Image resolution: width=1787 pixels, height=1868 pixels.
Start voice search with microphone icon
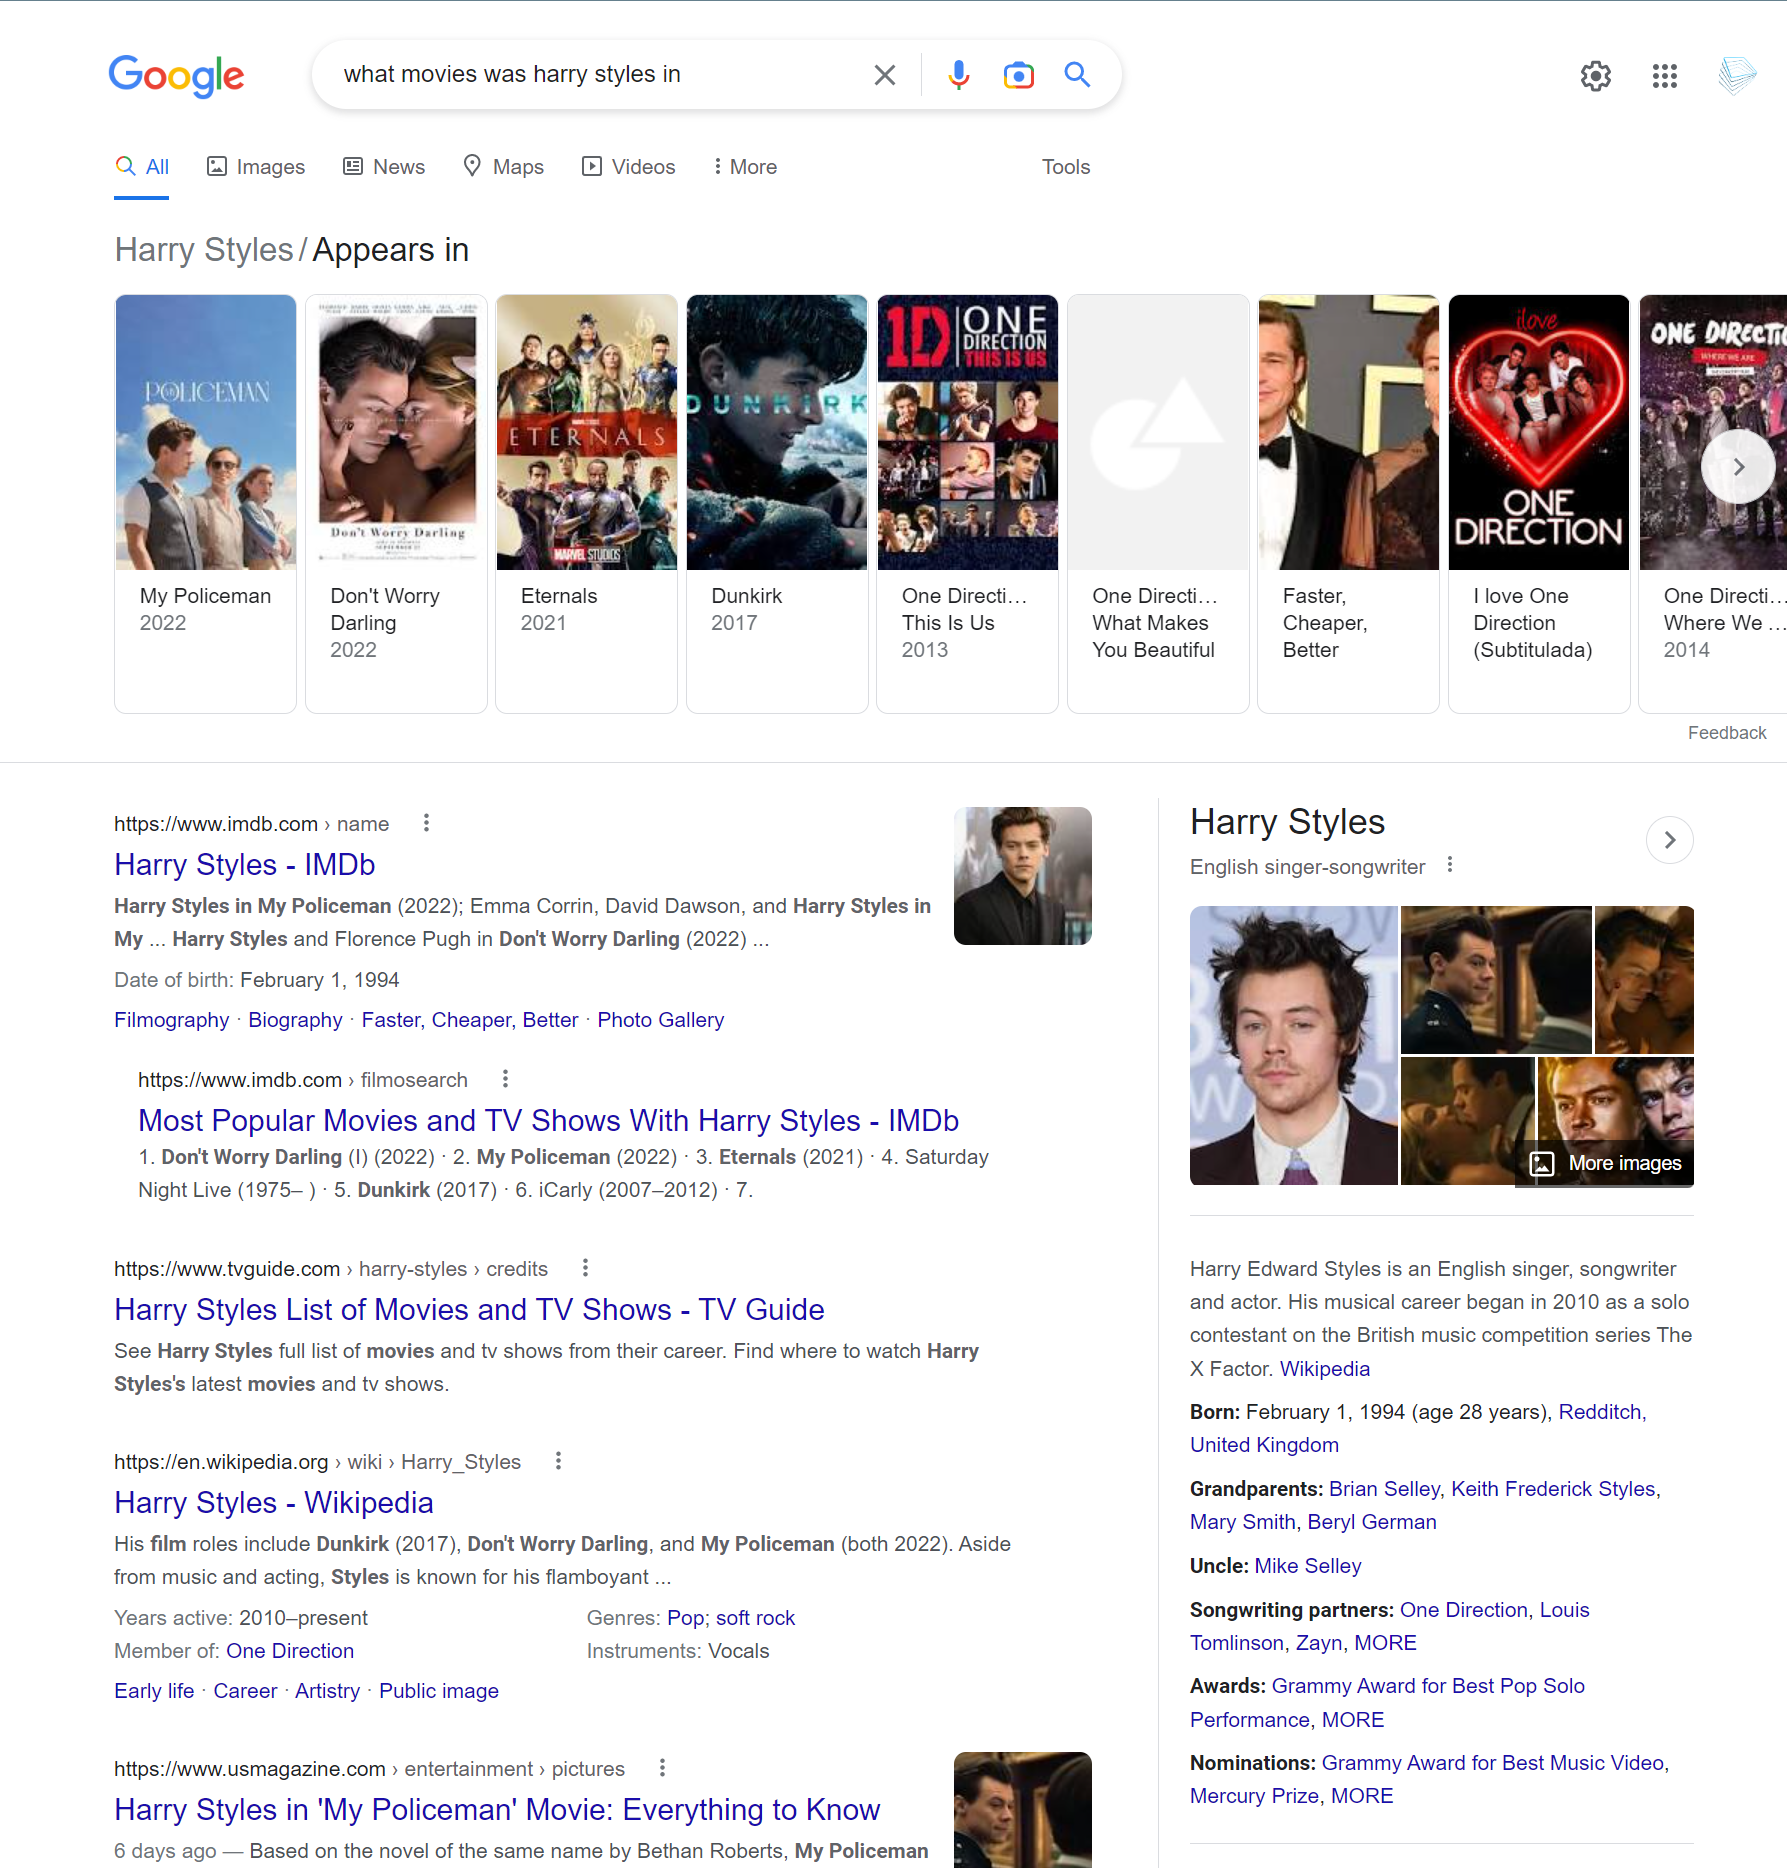point(958,75)
